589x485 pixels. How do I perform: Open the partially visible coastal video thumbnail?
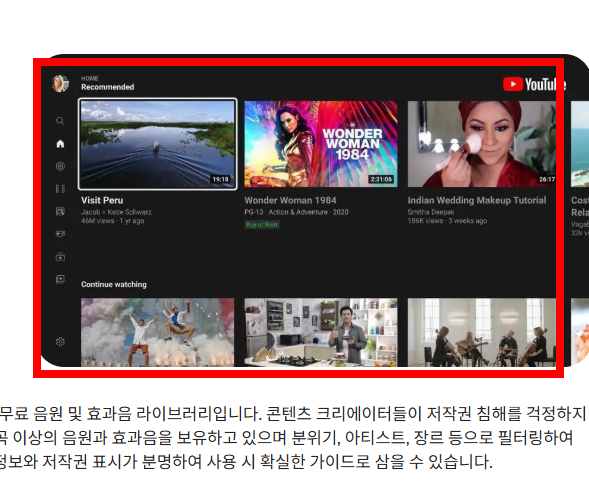pos(580,144)
